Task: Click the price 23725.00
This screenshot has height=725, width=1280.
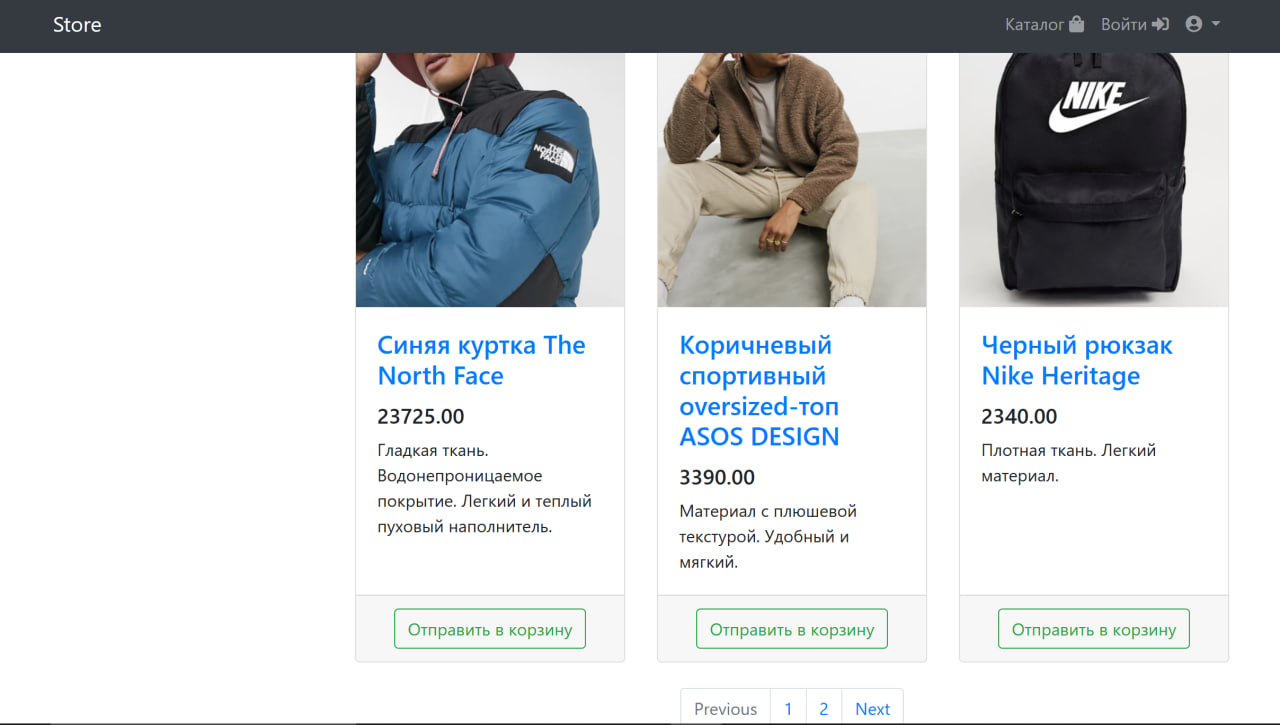Action: (x=421, y=416)
